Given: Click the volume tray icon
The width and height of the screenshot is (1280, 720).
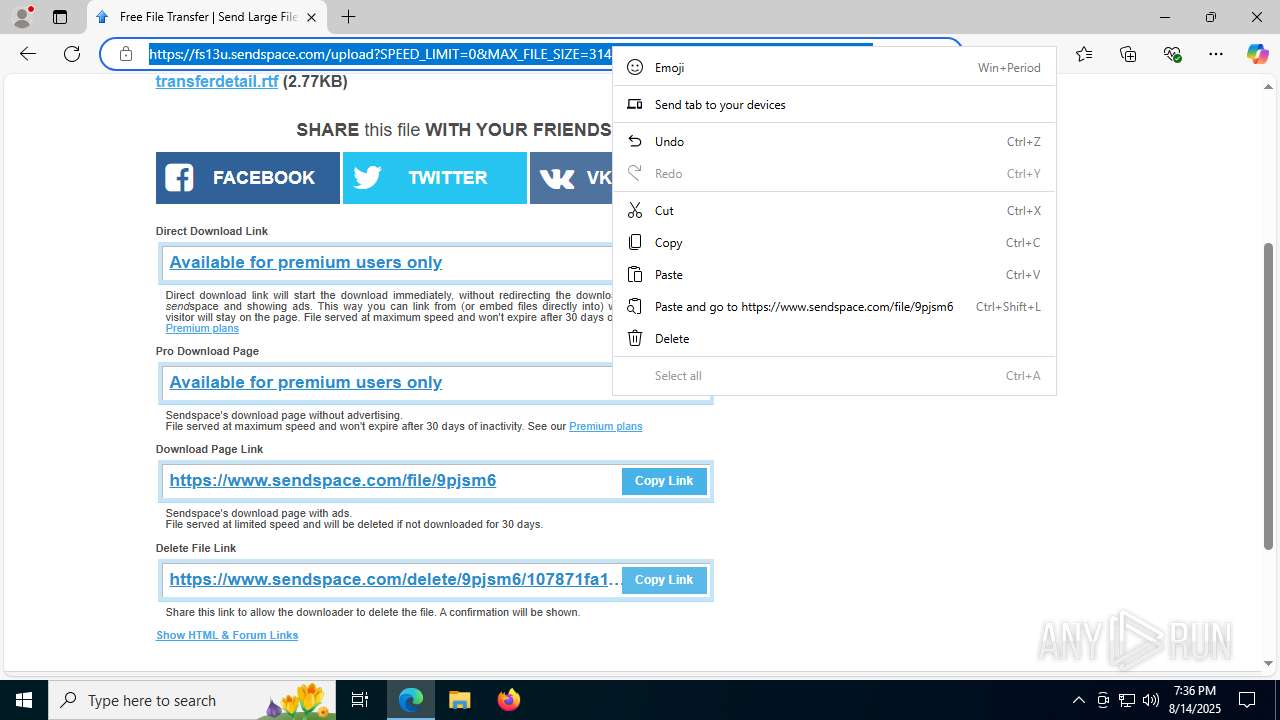Looking at the screenshot, I should [x=1151, y=700].
